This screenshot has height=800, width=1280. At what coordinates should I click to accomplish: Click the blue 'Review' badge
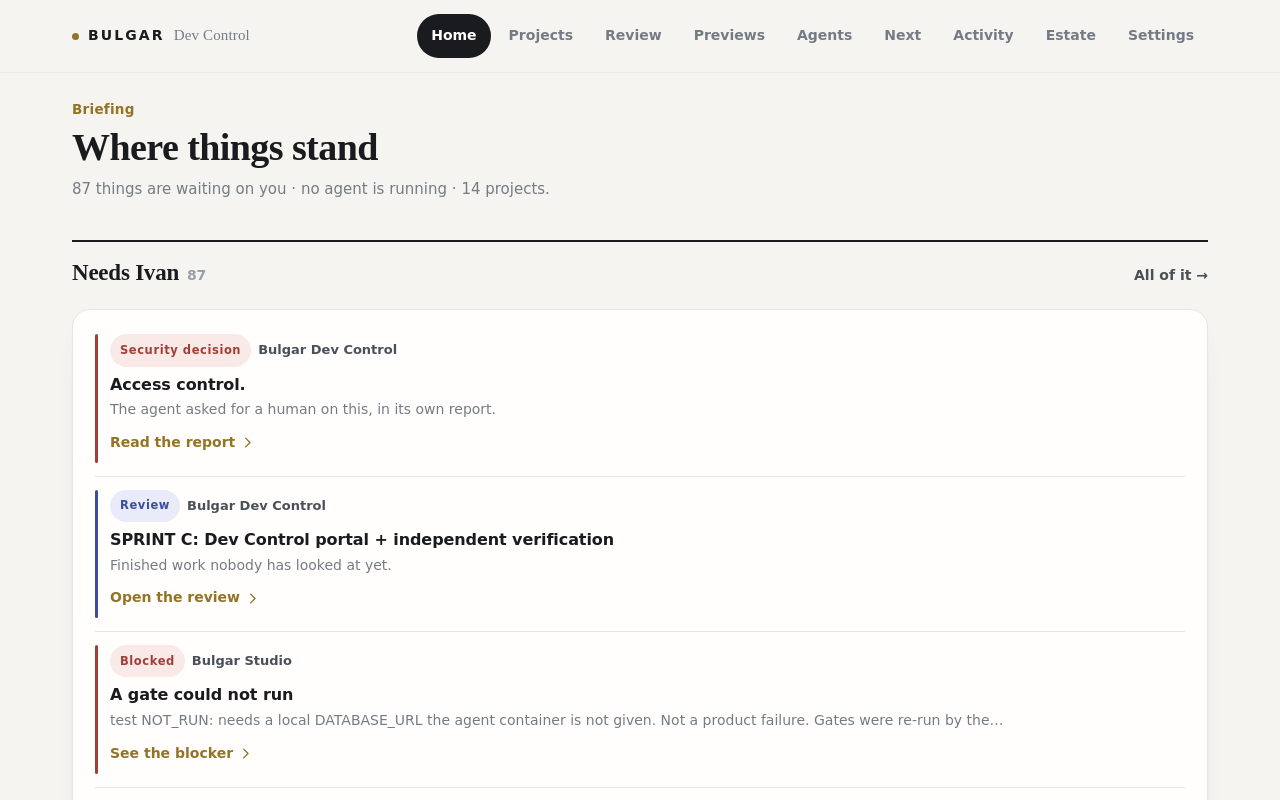pyautogui.click(x=145, y=506)
